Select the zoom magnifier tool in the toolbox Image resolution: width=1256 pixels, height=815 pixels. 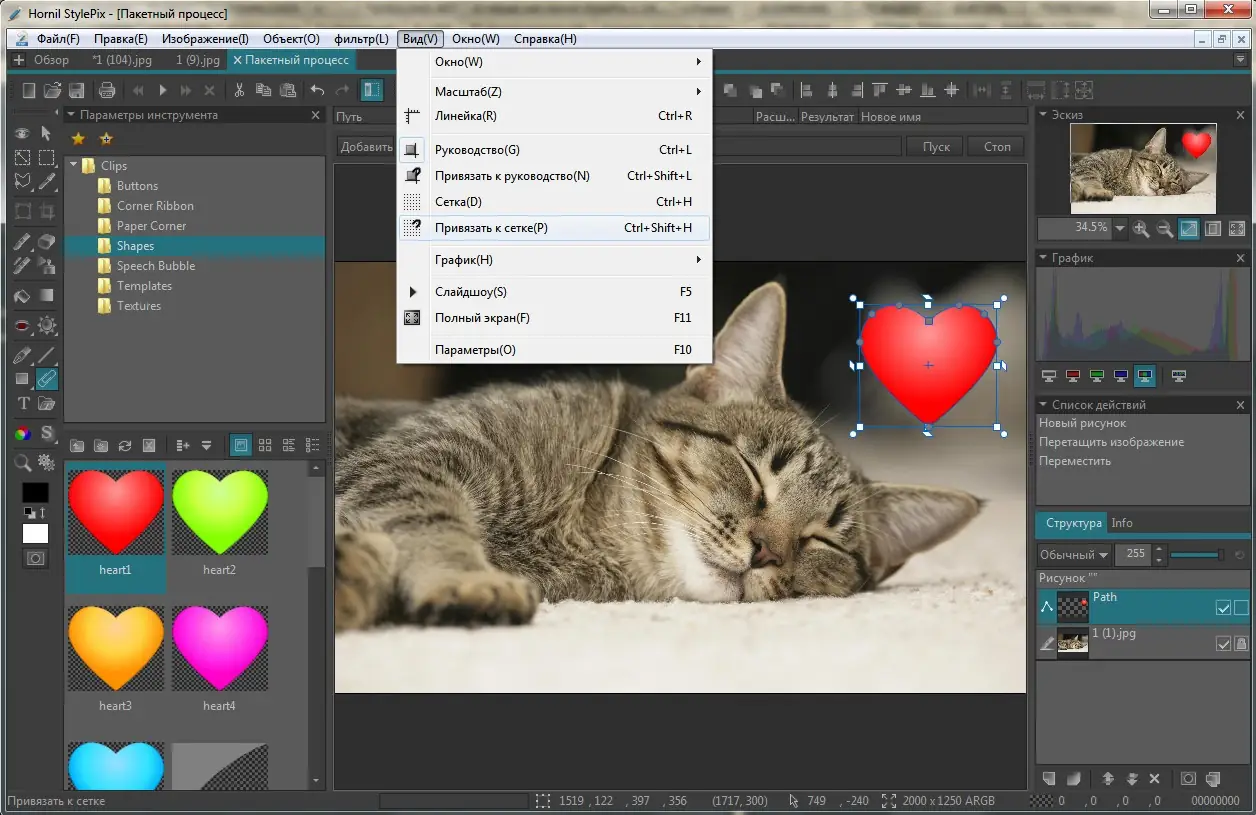23,462
